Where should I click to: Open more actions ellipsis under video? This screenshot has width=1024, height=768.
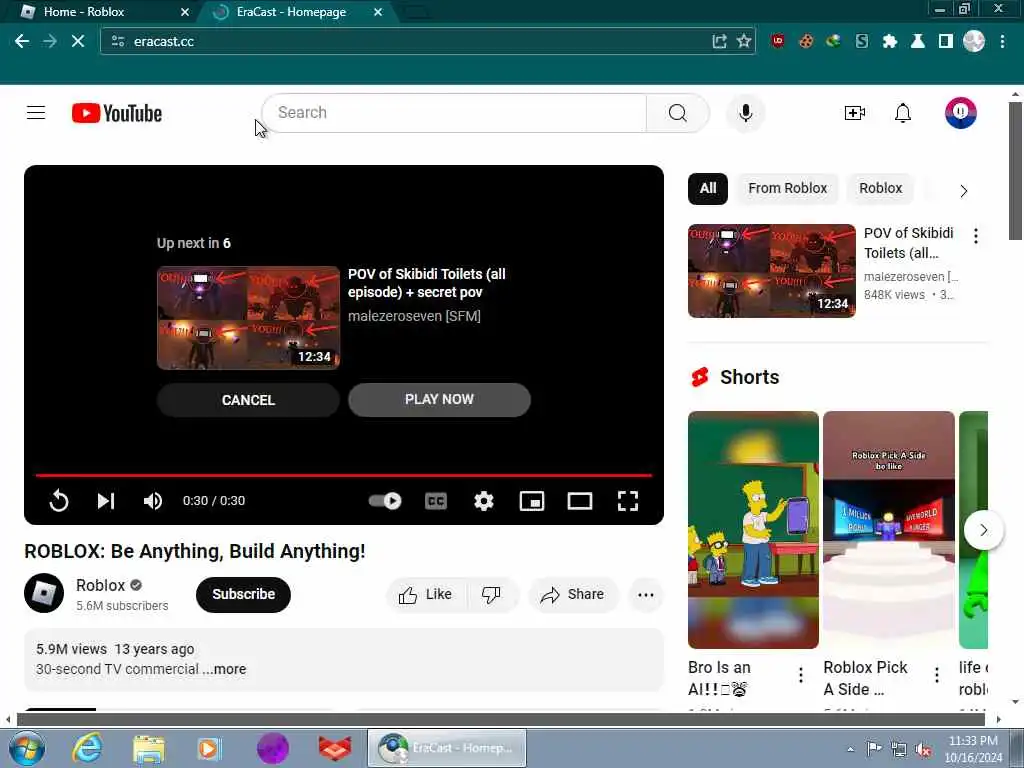[646, 594]
